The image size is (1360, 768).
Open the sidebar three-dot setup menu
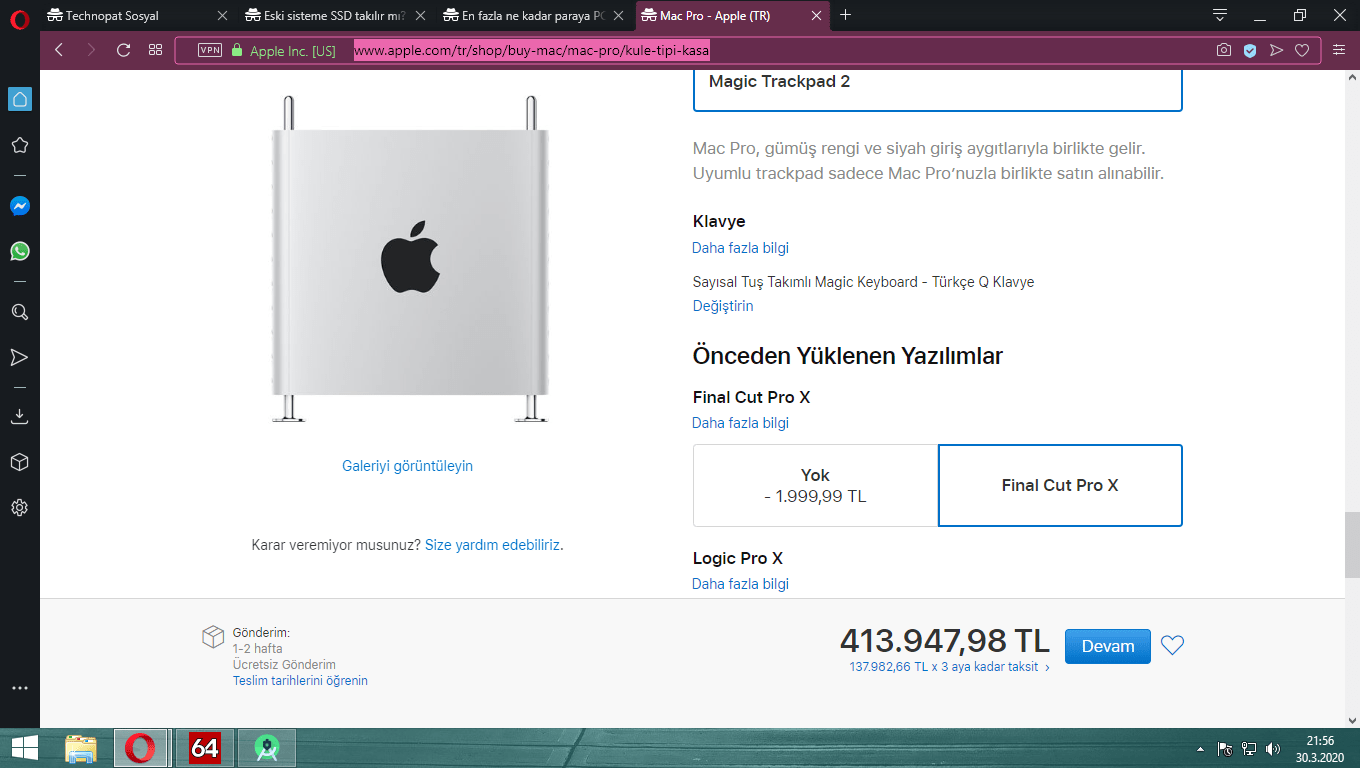tap(19, 688)
